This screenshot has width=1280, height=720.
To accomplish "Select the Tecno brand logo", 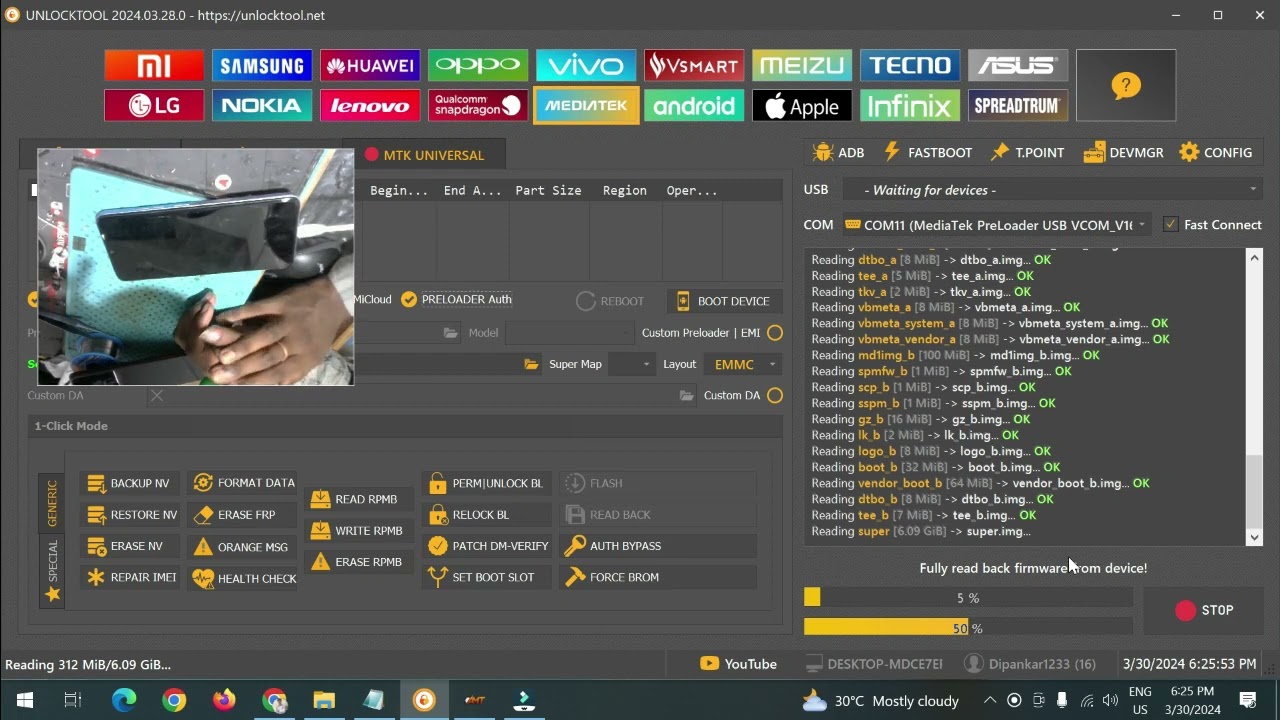I will point(910,66).
